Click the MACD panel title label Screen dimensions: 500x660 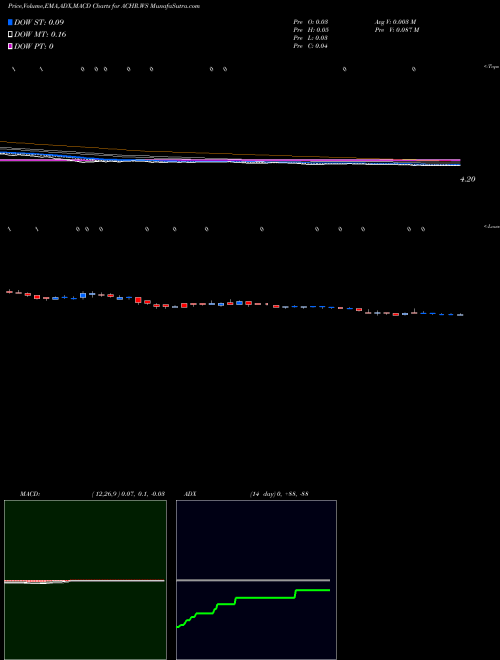[x=29, y=494]
